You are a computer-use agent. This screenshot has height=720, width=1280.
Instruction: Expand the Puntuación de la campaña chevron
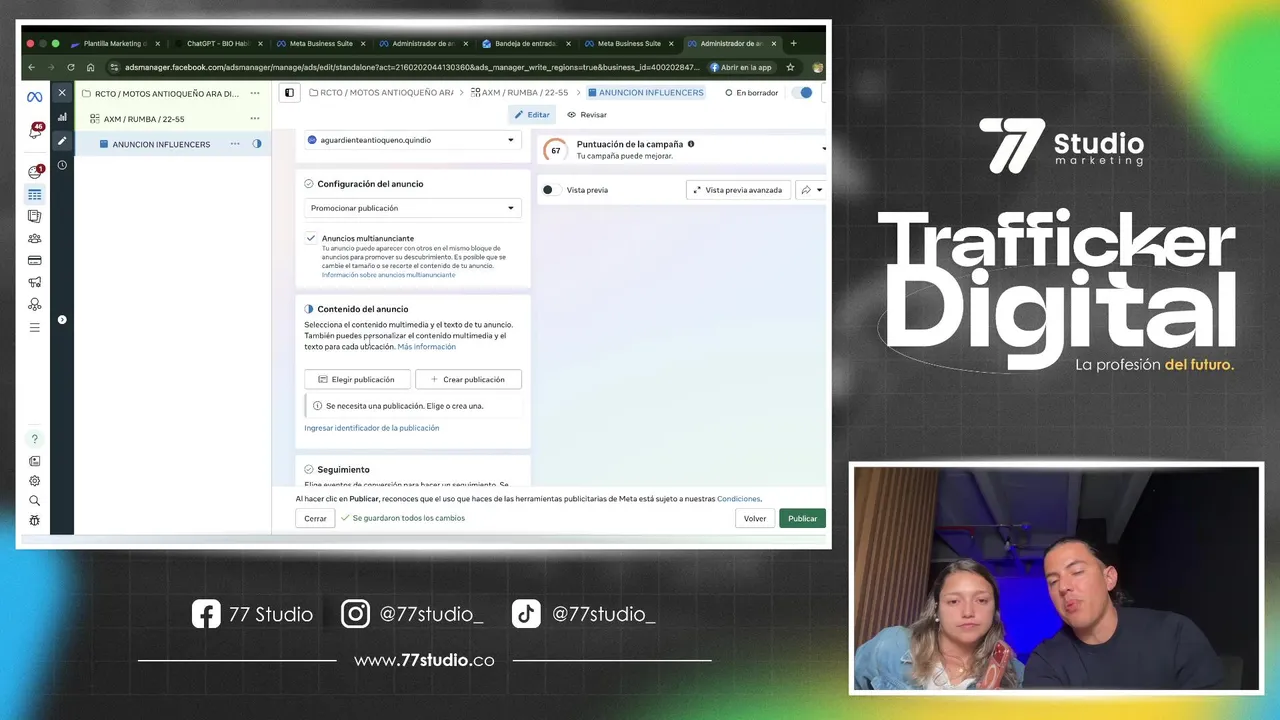pyautogui.click(x=824, y=149)
